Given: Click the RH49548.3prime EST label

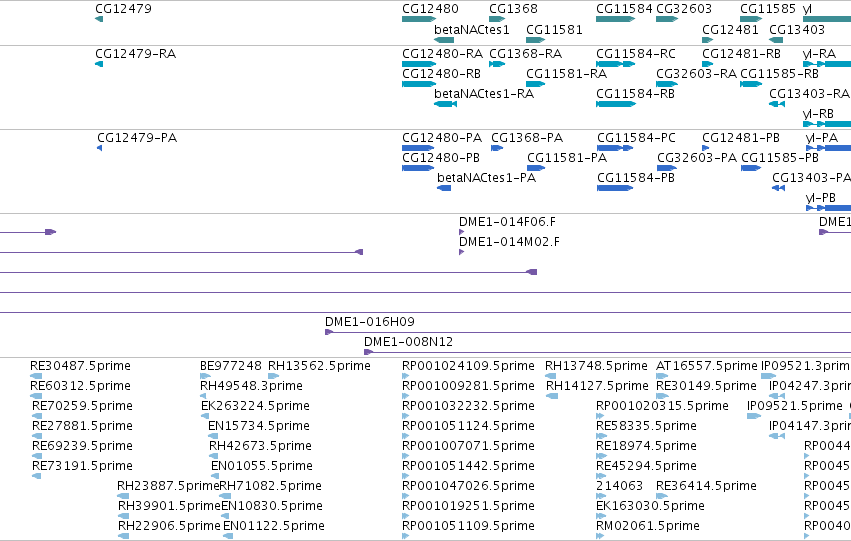Looking at the screenshot, I should pos(251,386).
